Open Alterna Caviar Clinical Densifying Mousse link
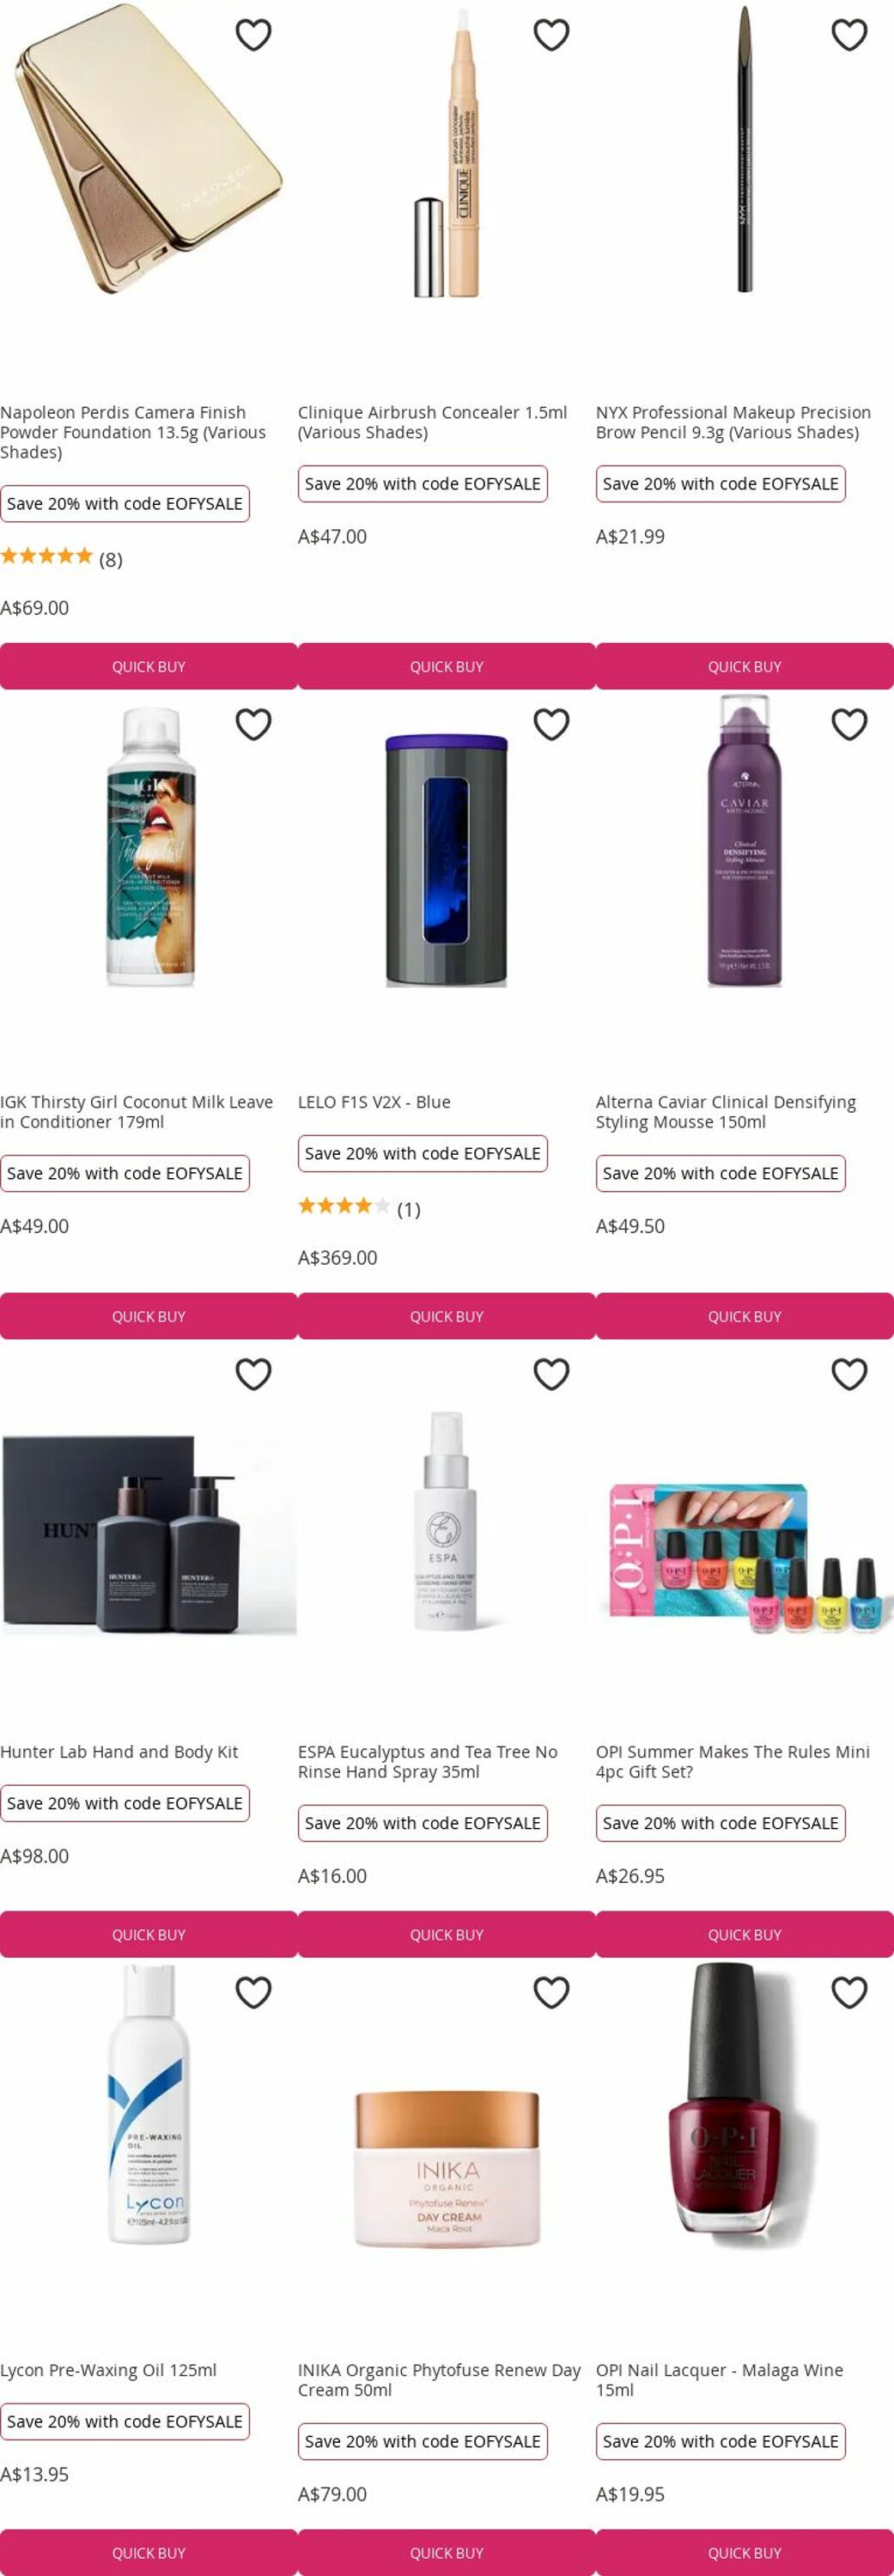 (x=726, y=1112)
